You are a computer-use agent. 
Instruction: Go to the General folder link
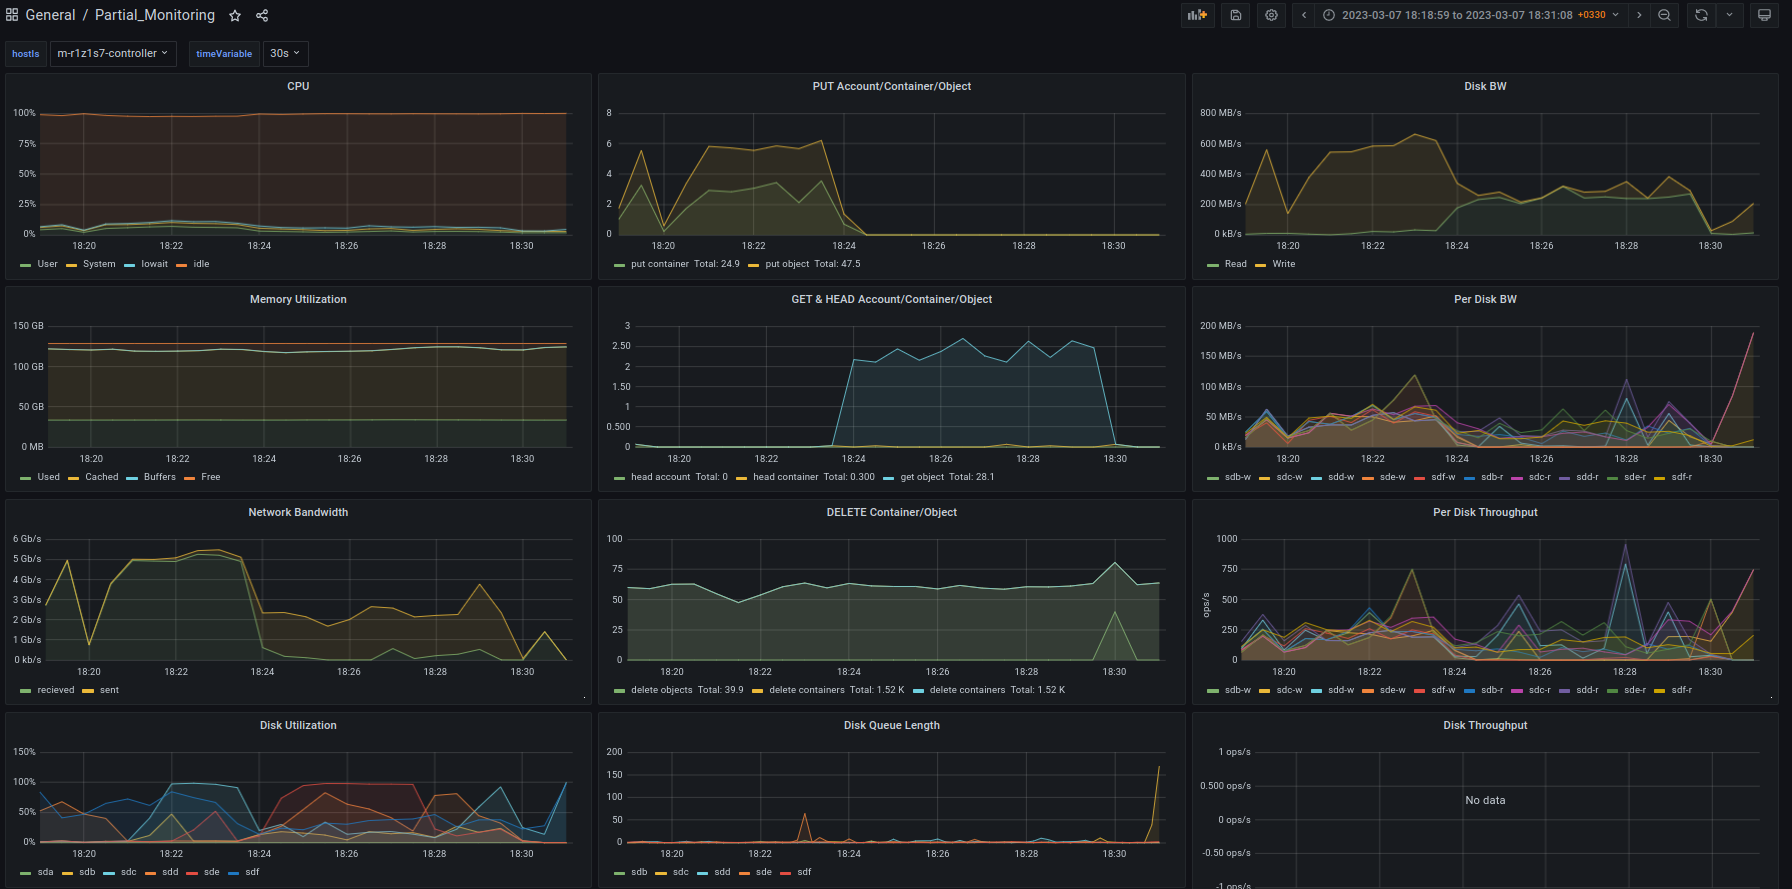point(50,16)
